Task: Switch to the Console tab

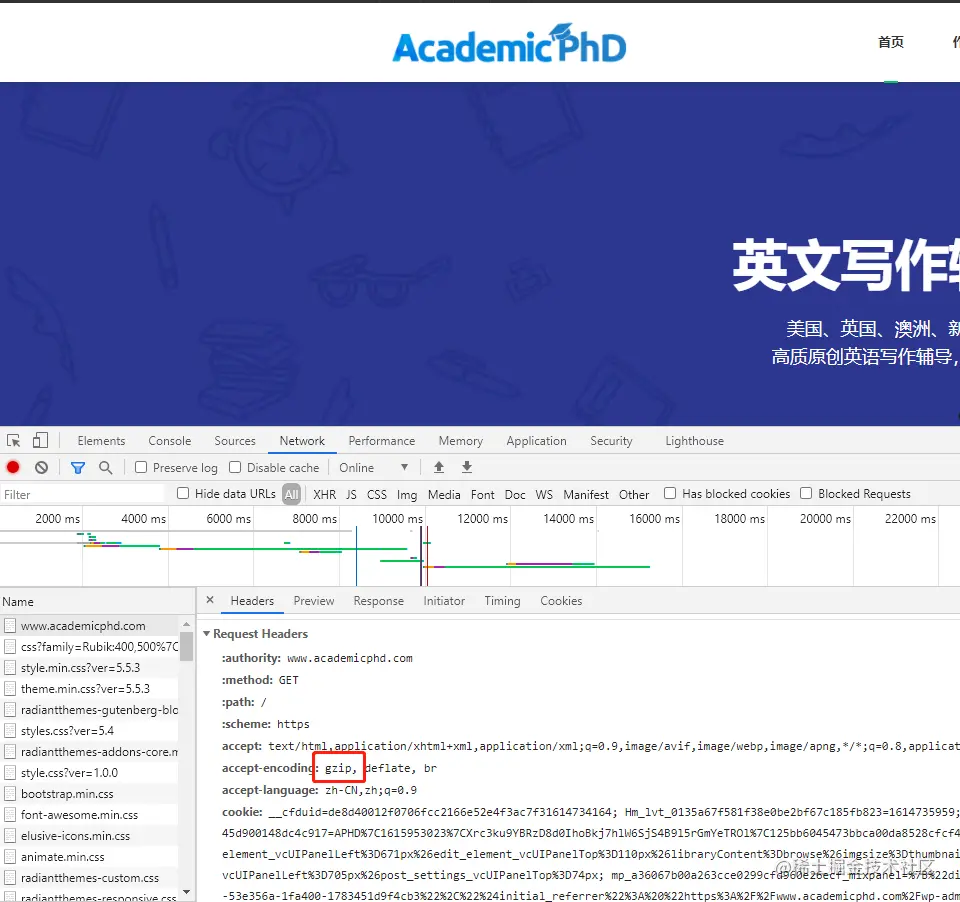Action: [x=170, y=441]
